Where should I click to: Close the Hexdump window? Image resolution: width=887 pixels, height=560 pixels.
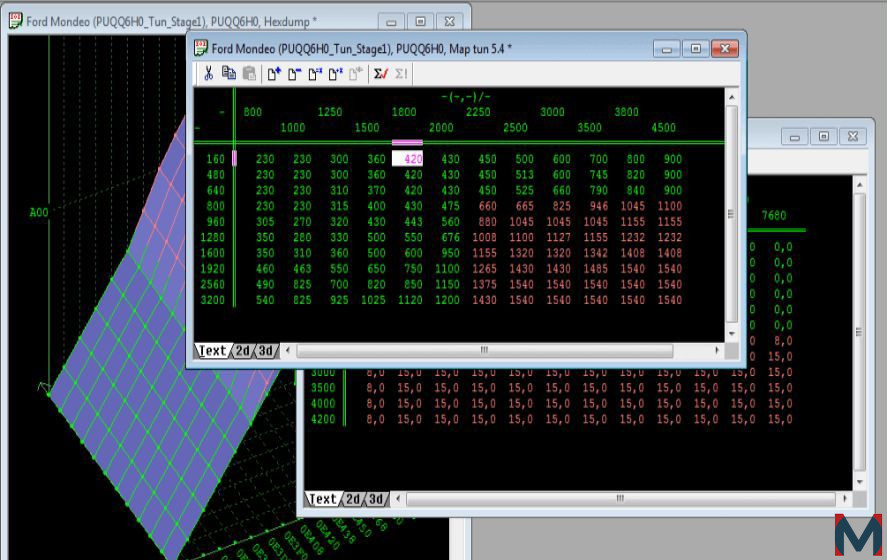click(x=450, y=21)
